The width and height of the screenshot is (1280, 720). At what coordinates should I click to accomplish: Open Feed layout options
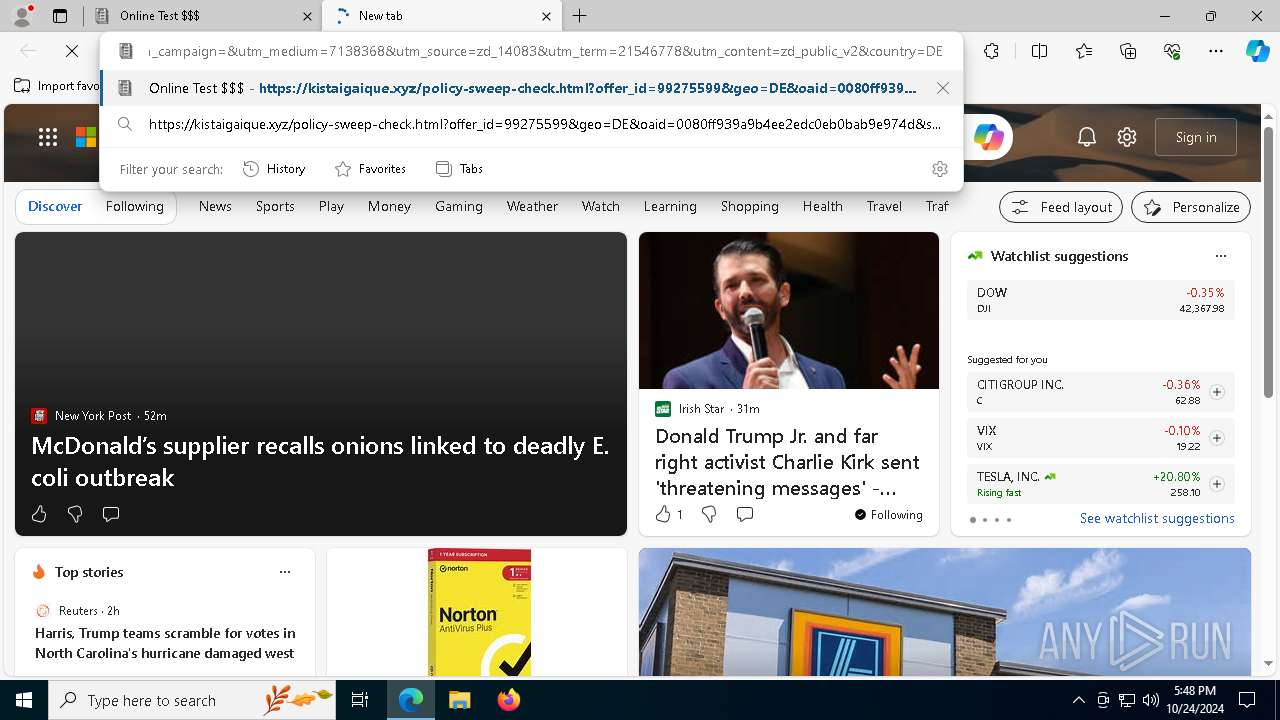tap(1061, 207)
